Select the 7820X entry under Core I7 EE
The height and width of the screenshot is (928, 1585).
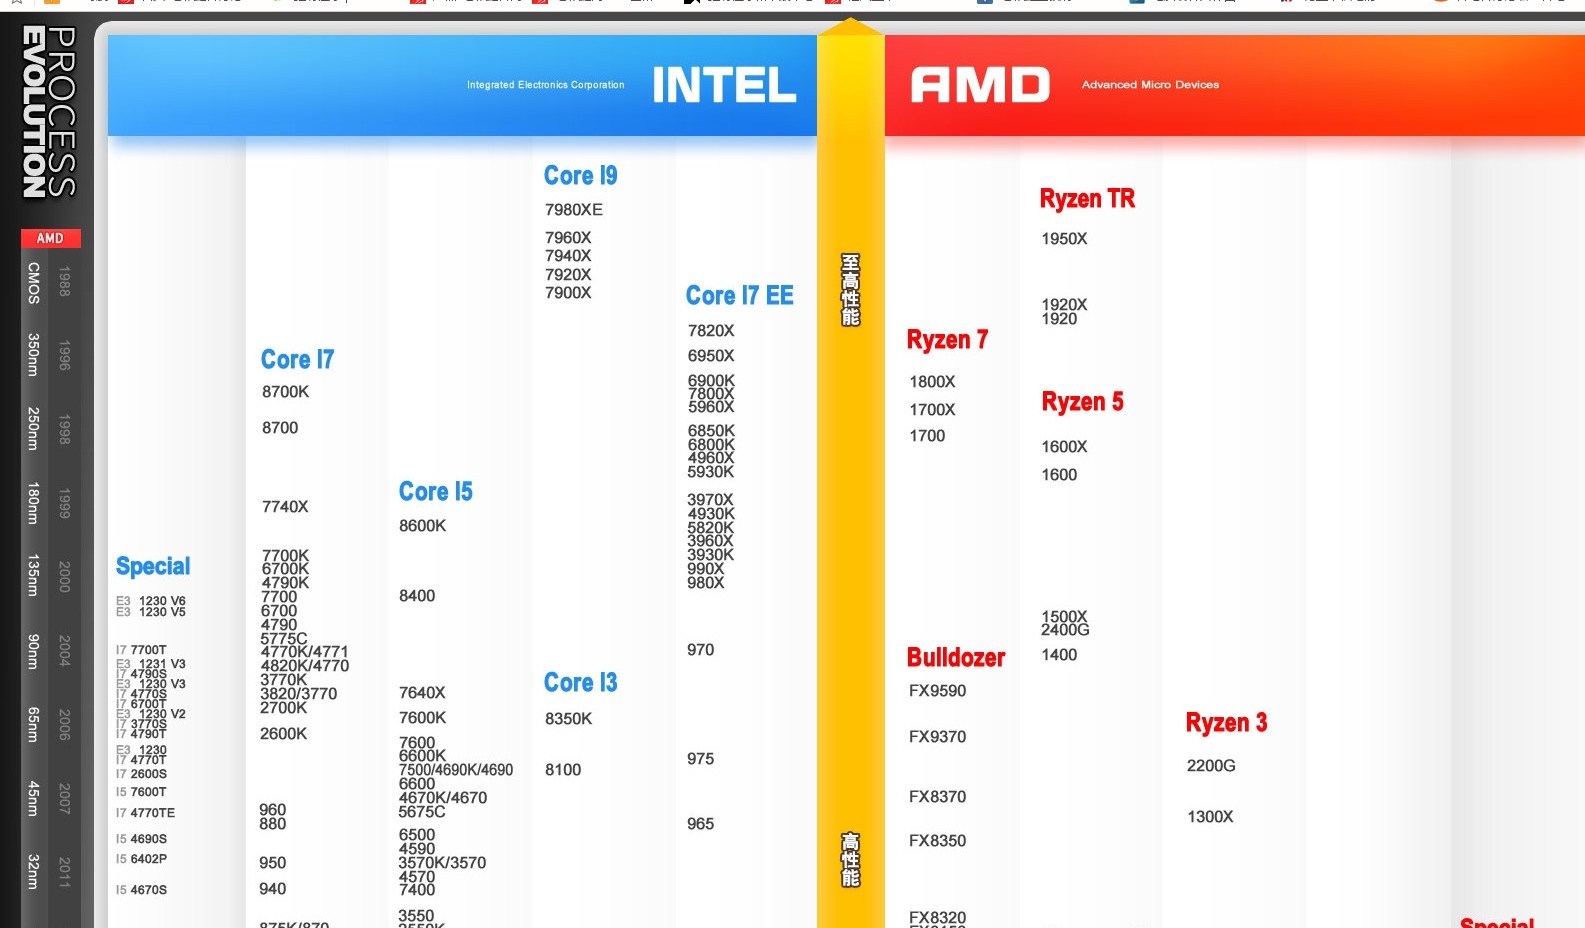[x=711, y=331]
